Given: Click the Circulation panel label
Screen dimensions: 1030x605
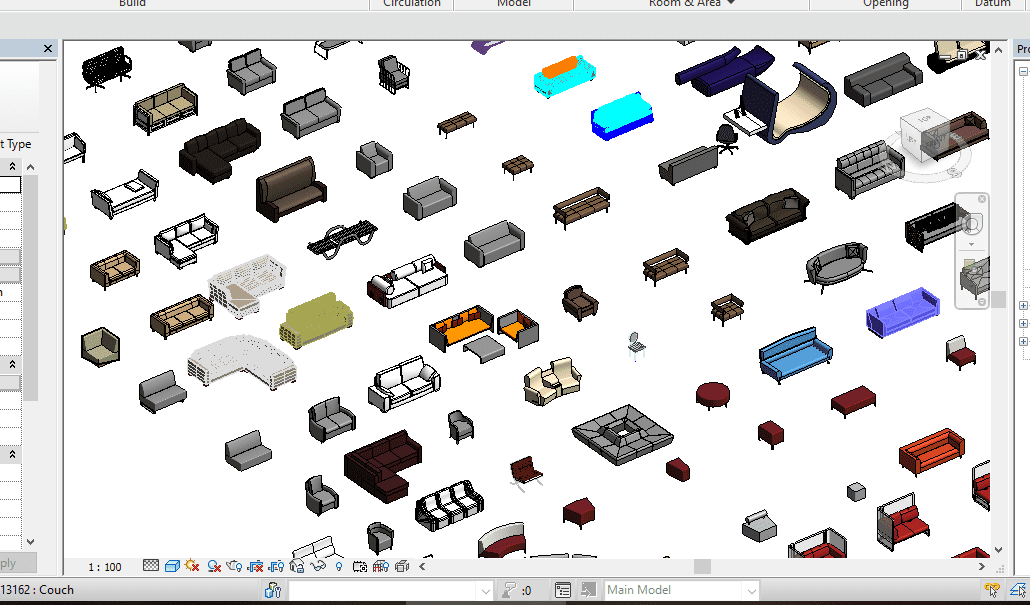Looking at the screenshot, I should pos(412,4).
